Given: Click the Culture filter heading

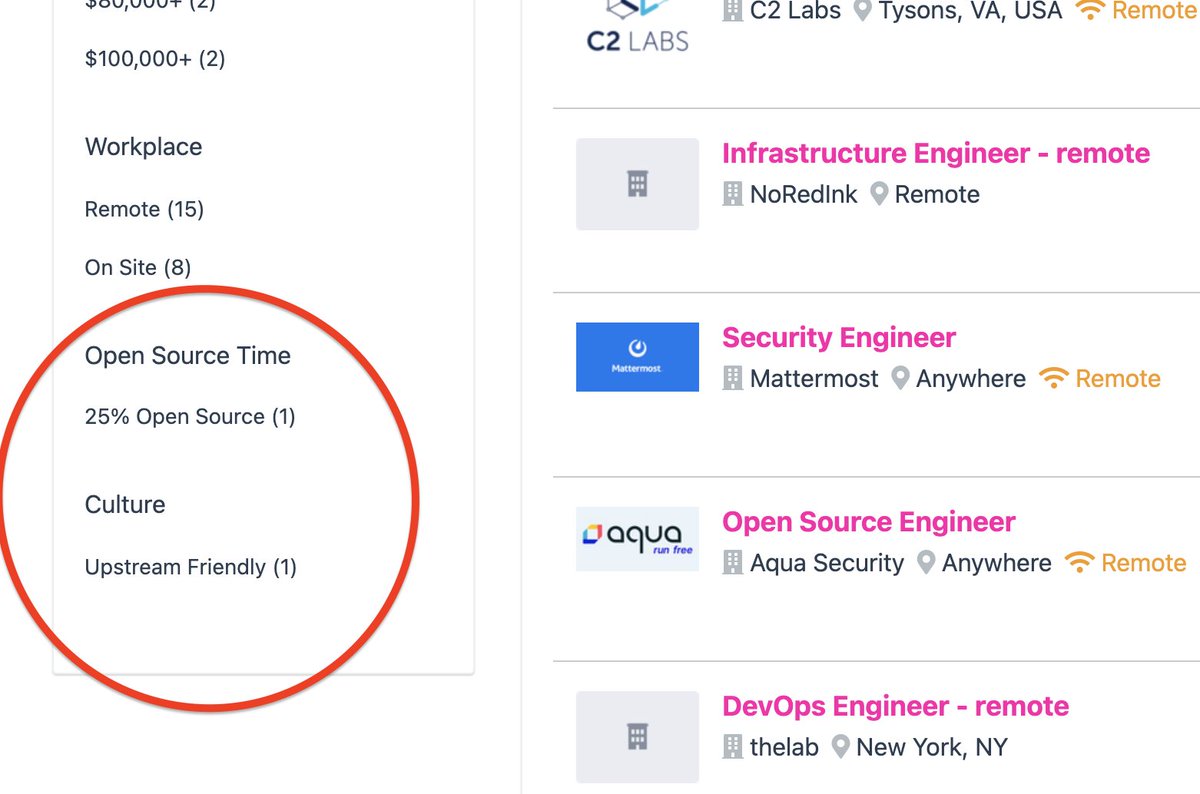Looking at the screenshot, I should 125,505.
